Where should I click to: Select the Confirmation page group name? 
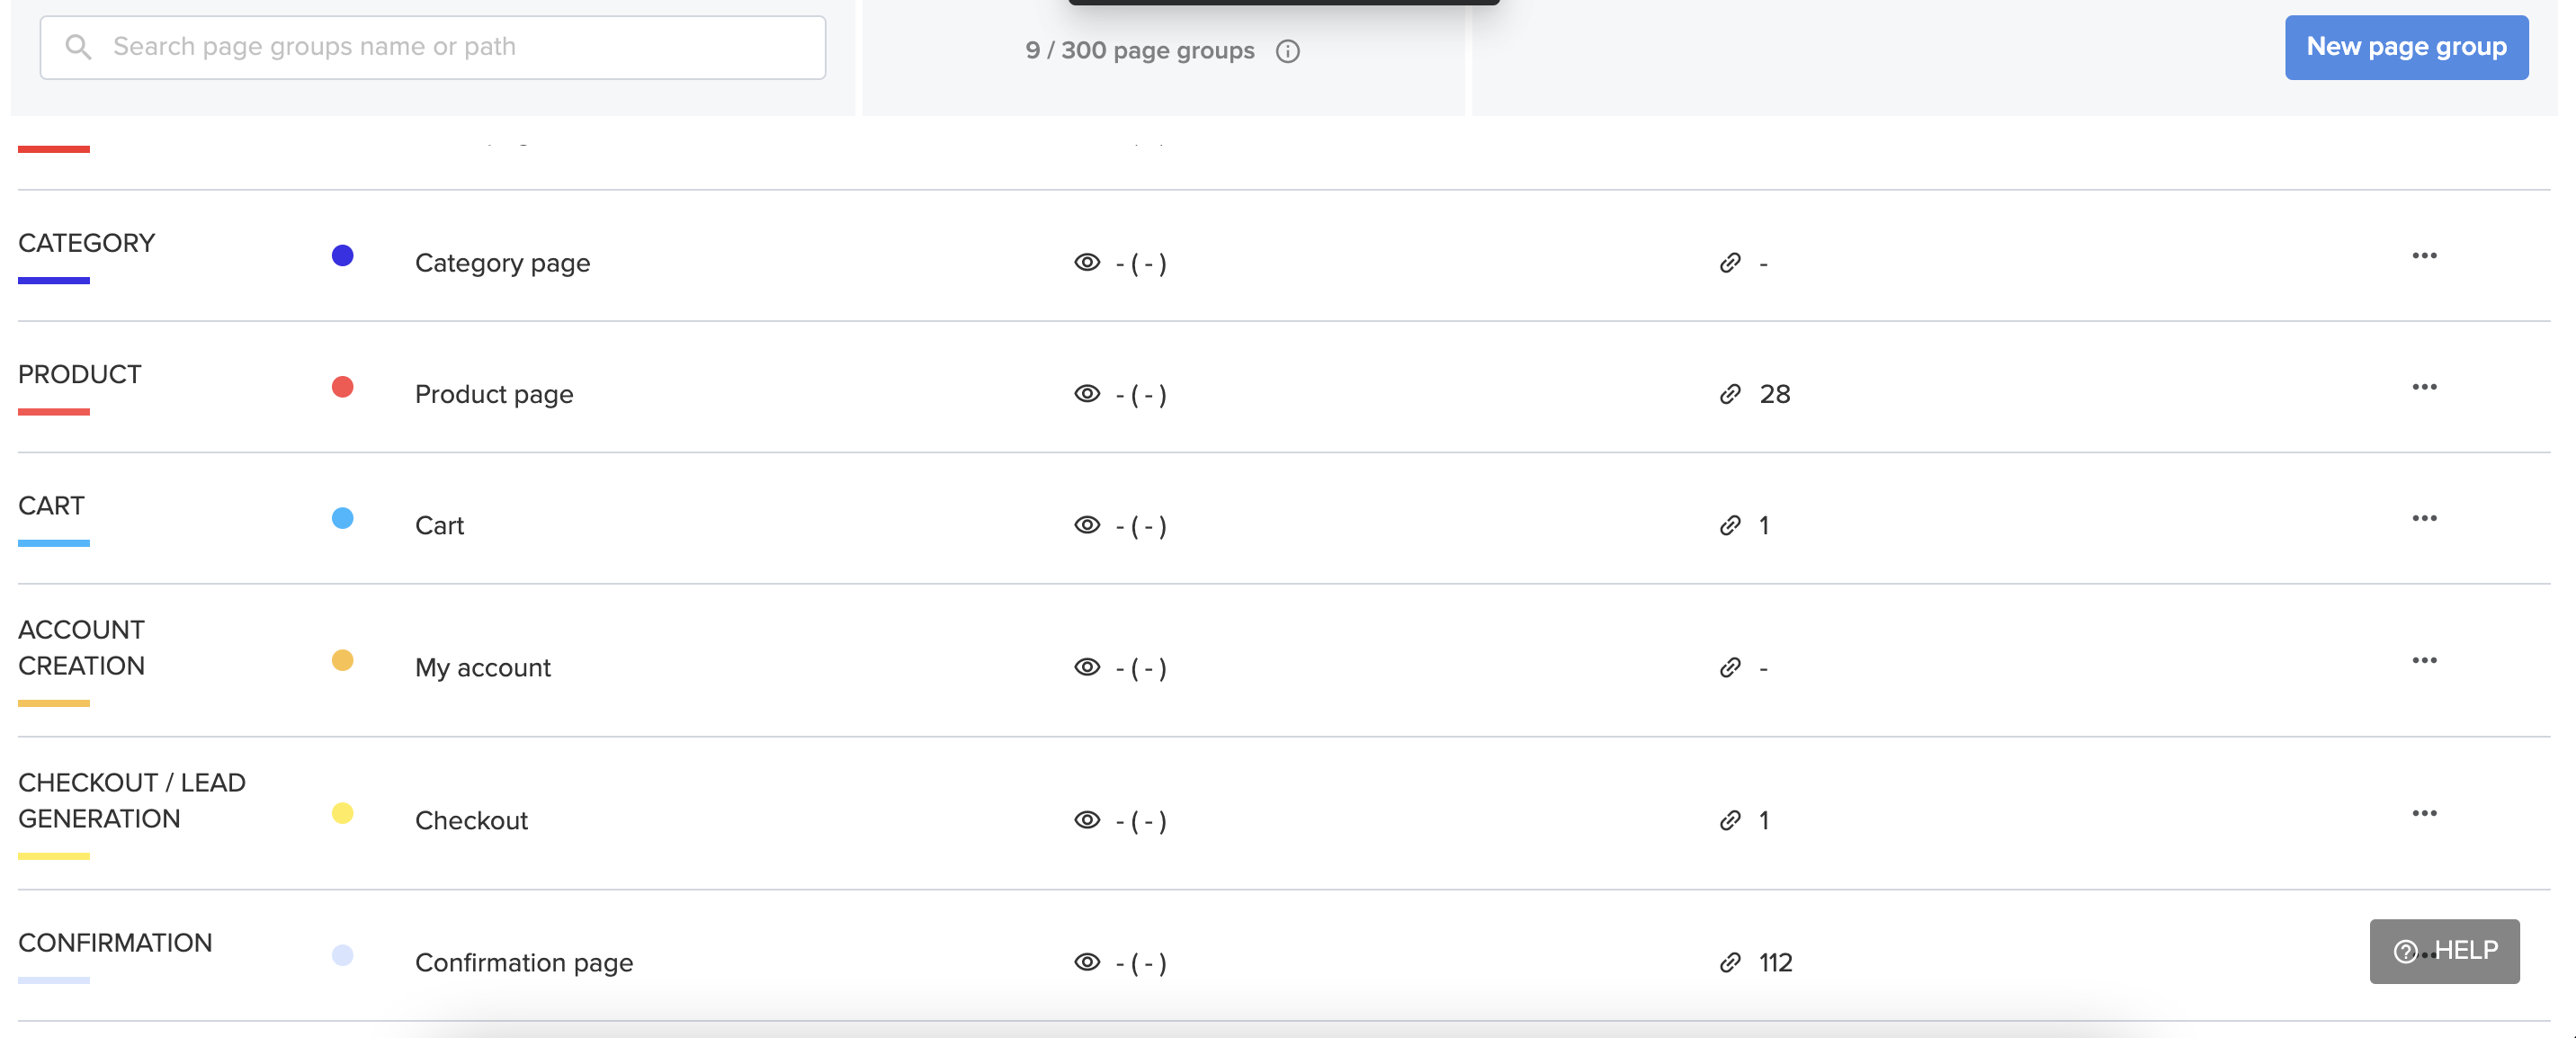(x=524, y=962)
